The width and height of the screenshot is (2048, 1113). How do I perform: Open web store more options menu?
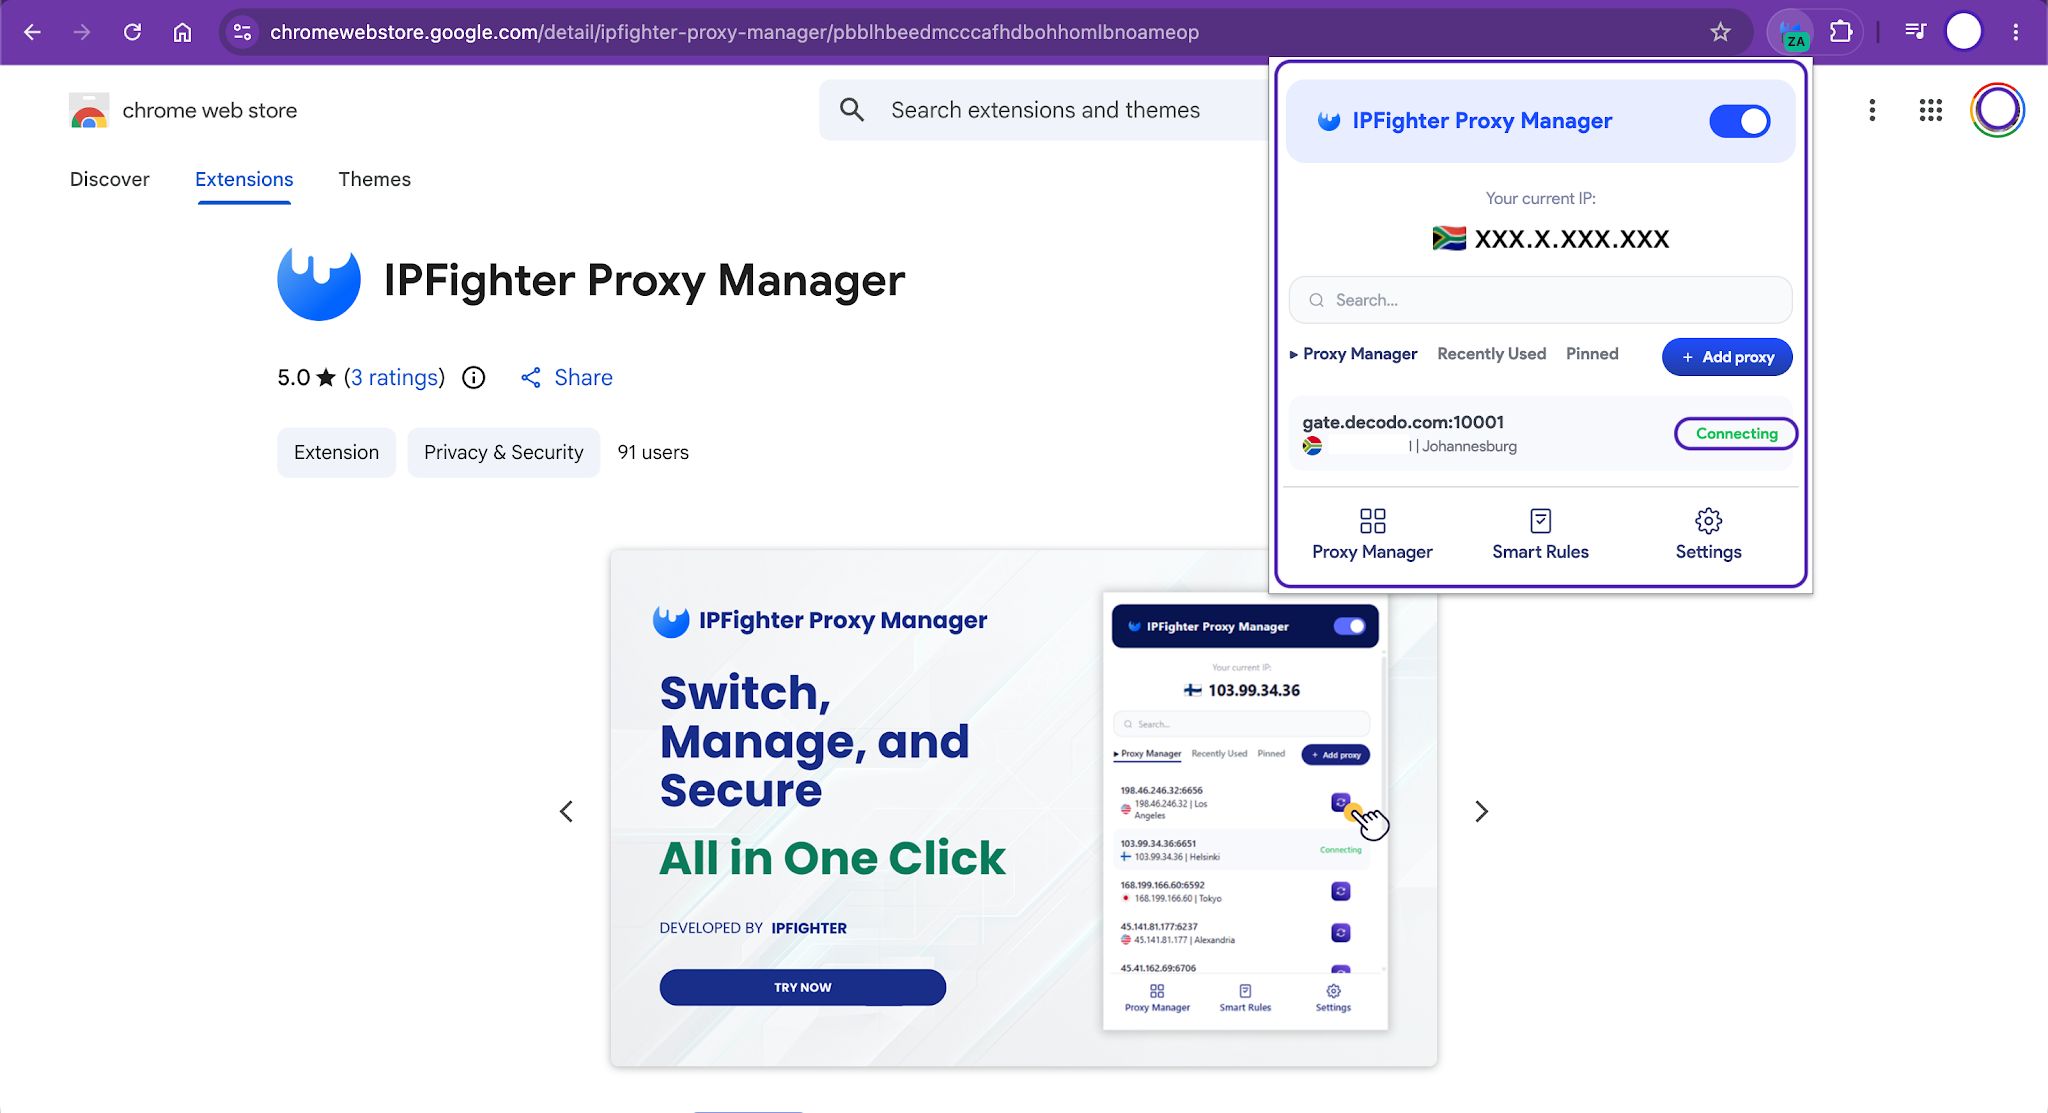tap(1872, 110)
